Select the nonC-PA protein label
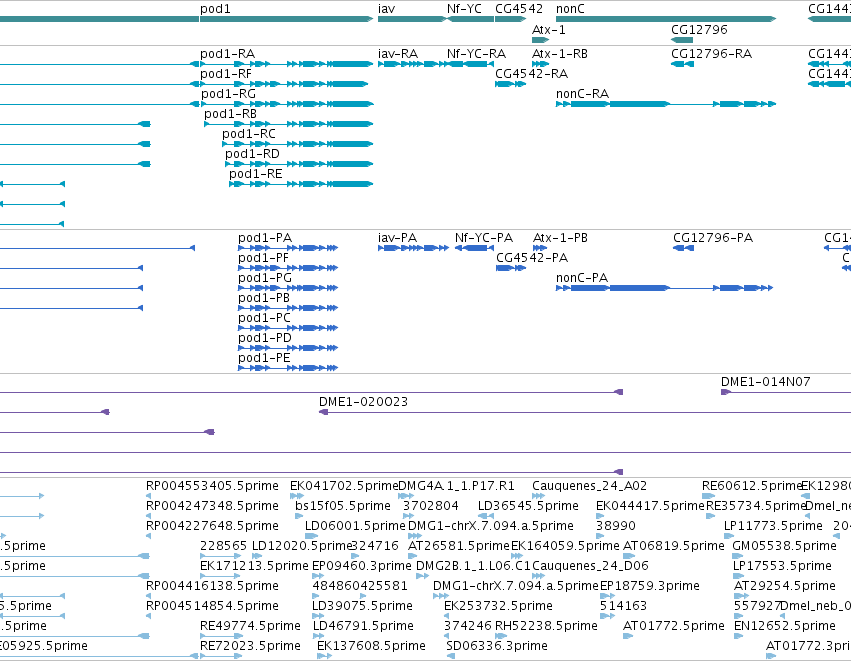The width and height of the screenshot is (851, 661). (x=582, y=278)
